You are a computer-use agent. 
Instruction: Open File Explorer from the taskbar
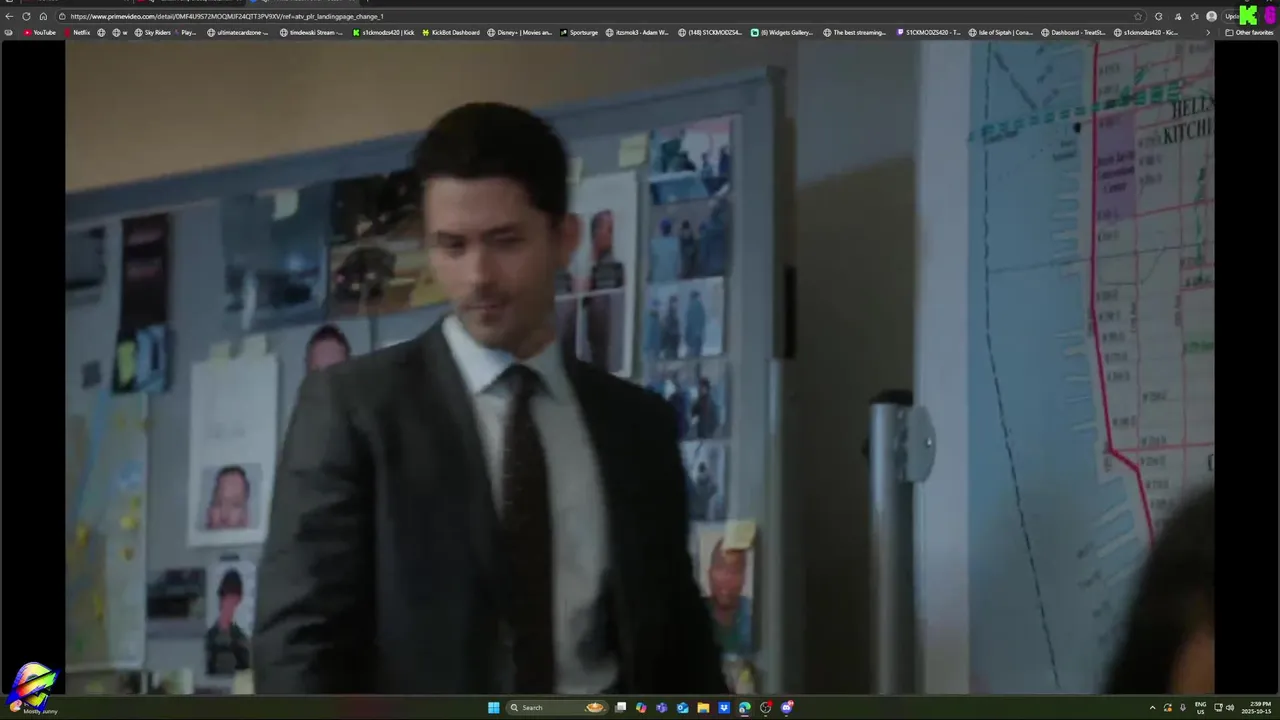click(703, 707)
